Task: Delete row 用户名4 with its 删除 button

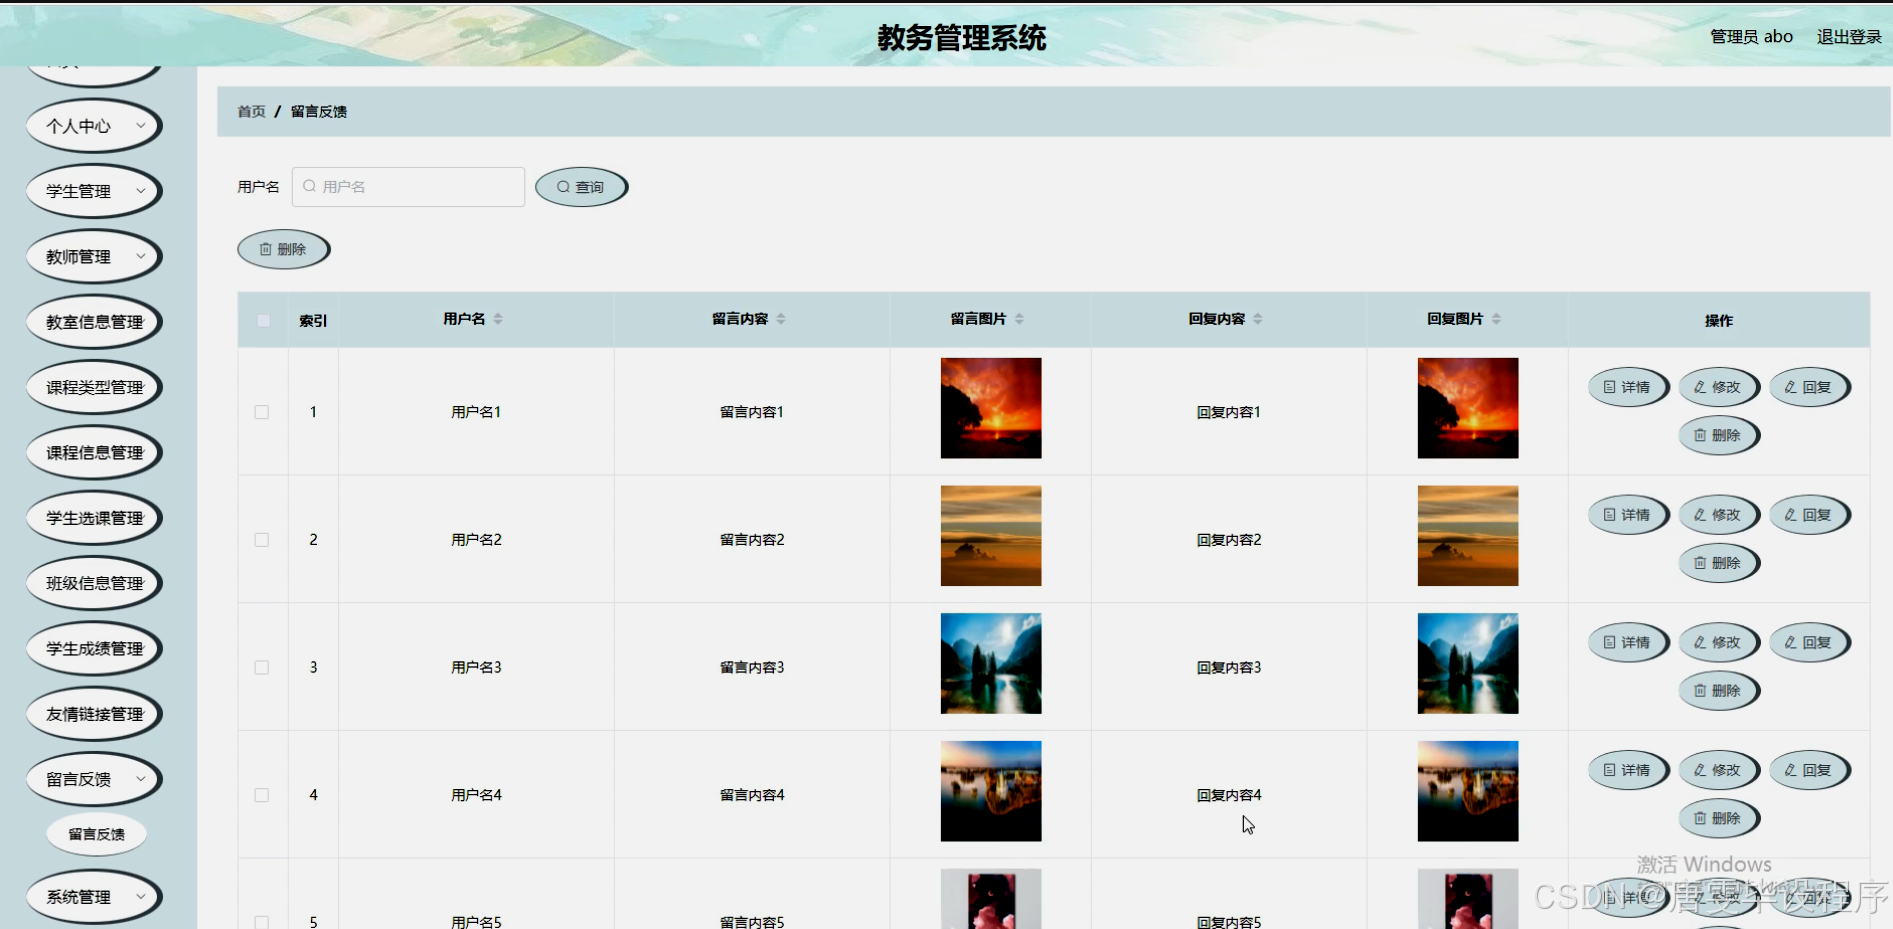Action: [x=1718, y=818]
